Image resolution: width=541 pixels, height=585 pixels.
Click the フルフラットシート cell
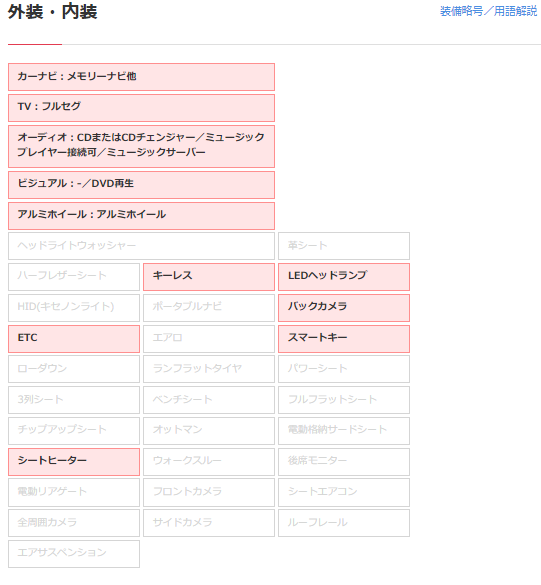(344, 400)
